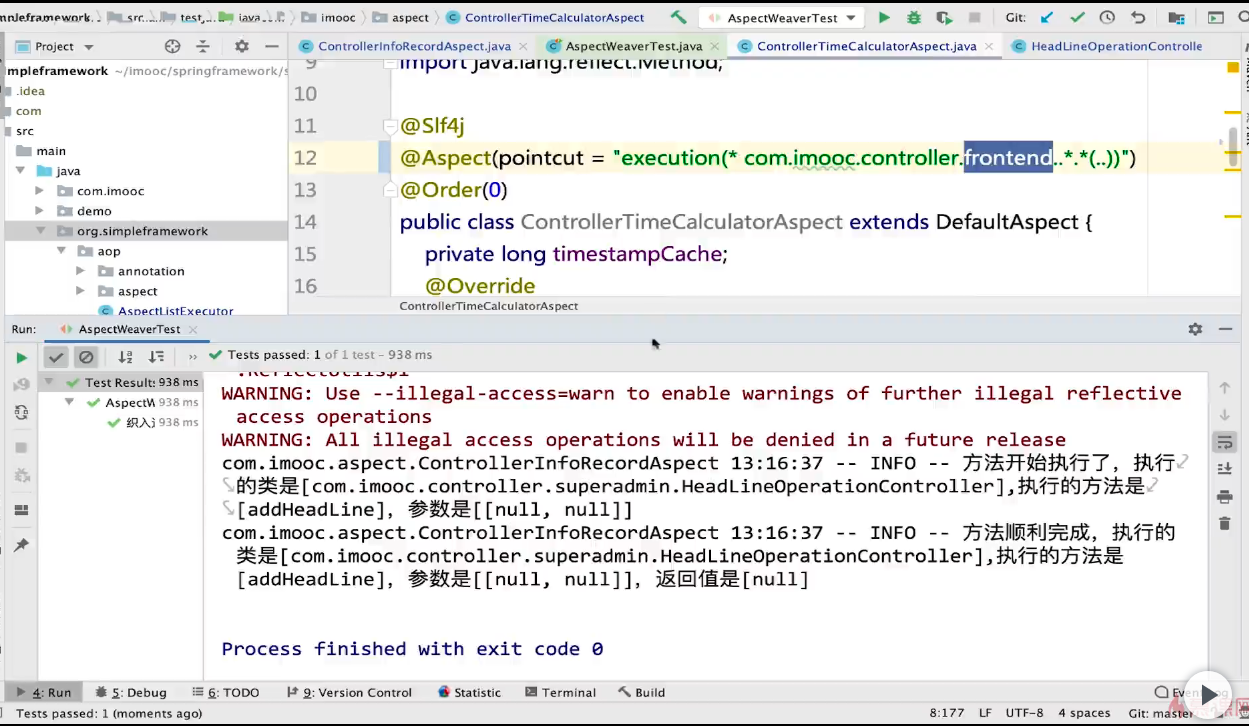The width and height of the screenshot is (1249, 726).
Task: Hide the Project panel with the minus icon
Action: coord(271,46)
